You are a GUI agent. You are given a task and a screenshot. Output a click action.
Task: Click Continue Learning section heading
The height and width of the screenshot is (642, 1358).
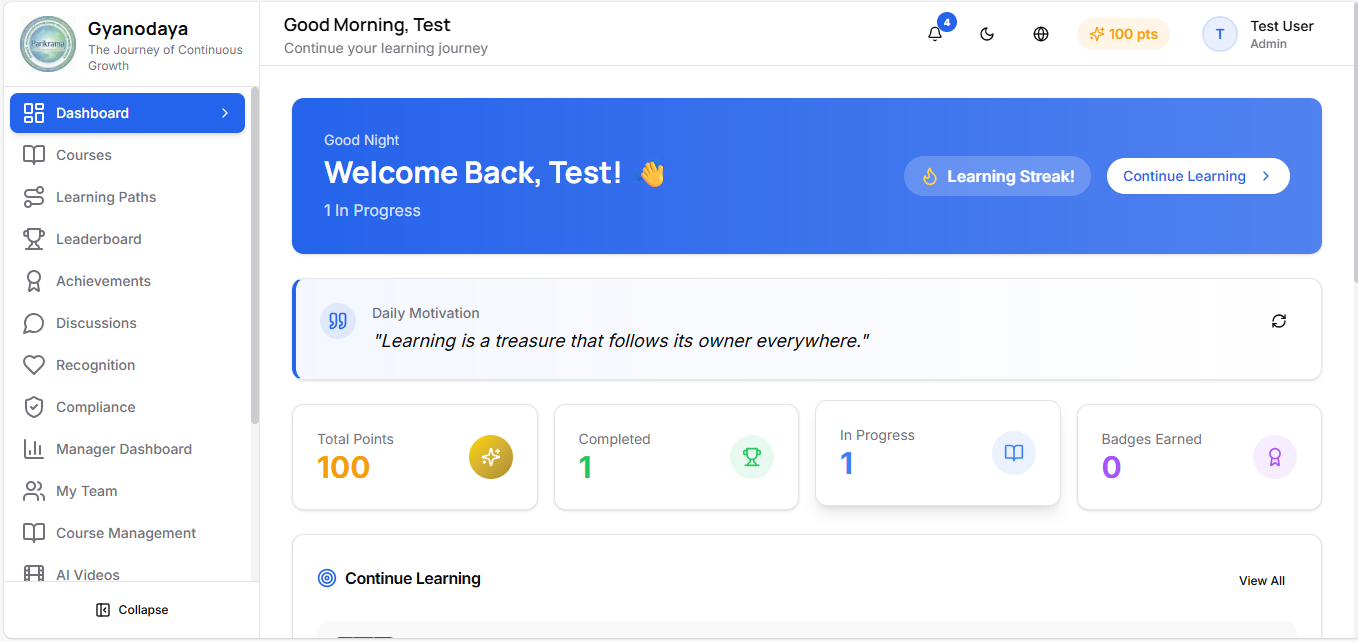413,578
